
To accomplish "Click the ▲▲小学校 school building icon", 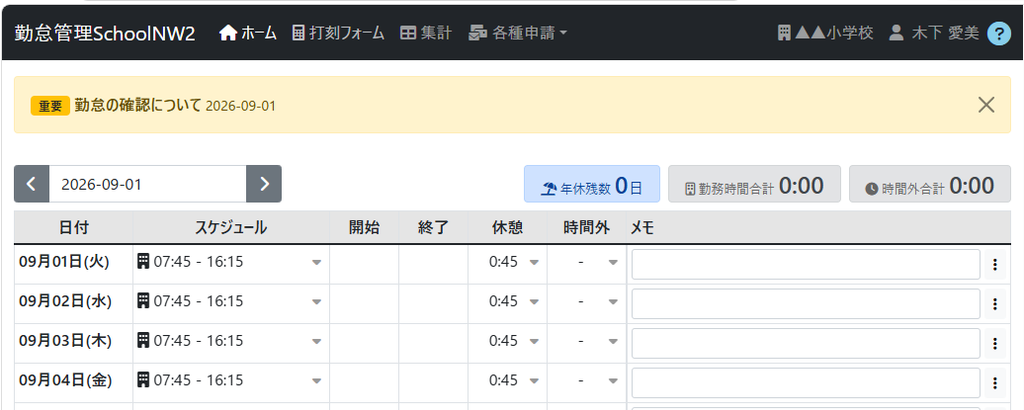I will pyautogui.click(x=784, y=33).
